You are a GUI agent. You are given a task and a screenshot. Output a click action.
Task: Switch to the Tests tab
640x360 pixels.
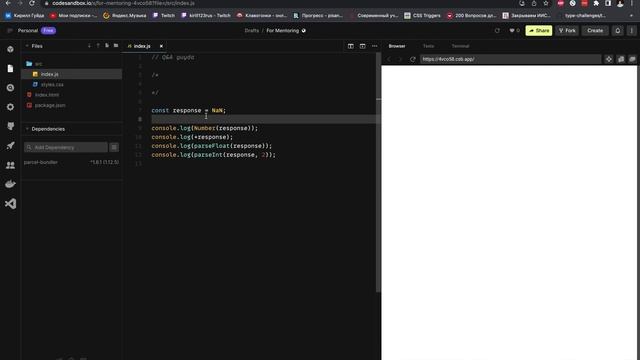coord(428,46)
